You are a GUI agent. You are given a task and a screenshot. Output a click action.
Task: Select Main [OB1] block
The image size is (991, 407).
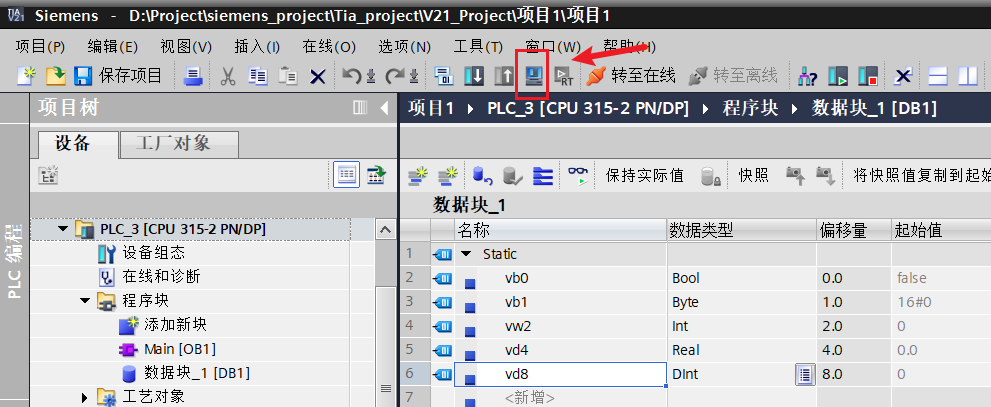pos(179,349)
